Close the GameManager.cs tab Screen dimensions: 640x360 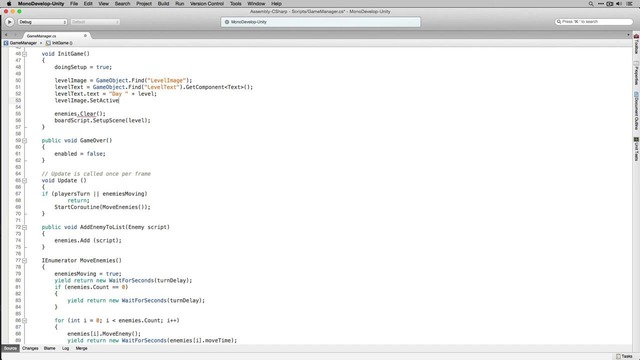(85, 36)
